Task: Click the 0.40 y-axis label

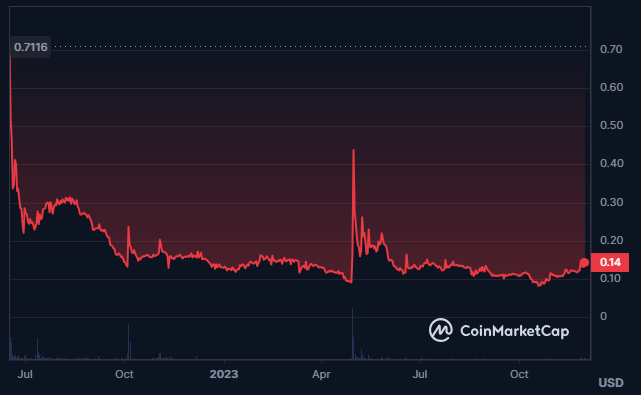Action: coord(611,163)
